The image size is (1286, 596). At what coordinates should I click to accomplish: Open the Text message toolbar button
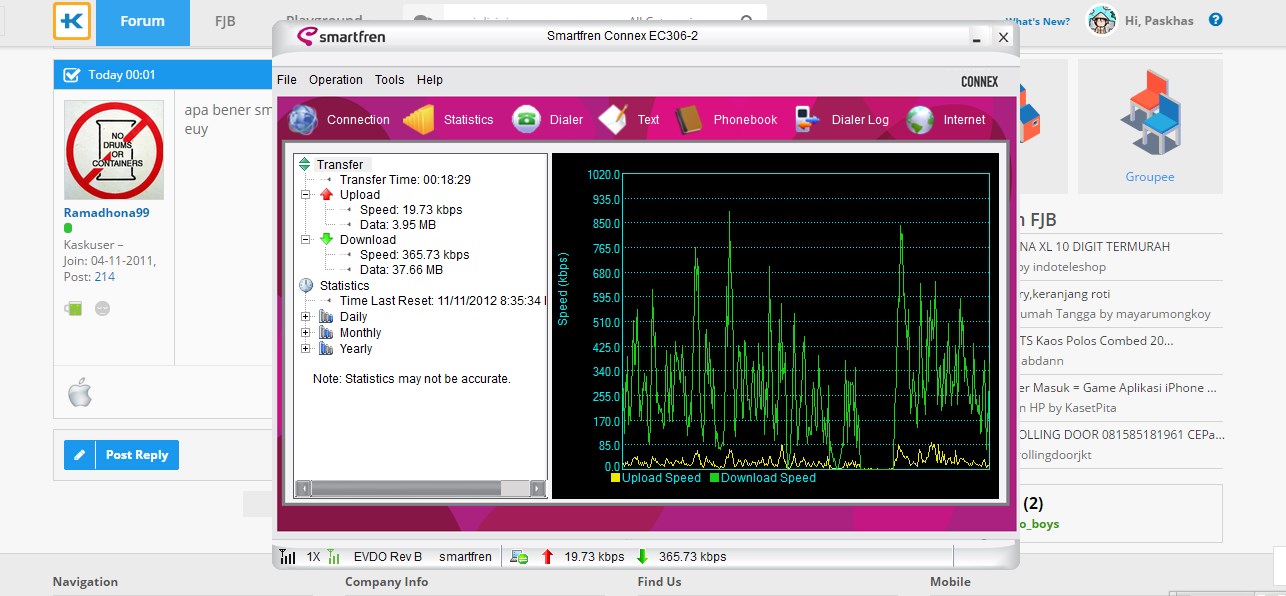(x=629, y=120)
